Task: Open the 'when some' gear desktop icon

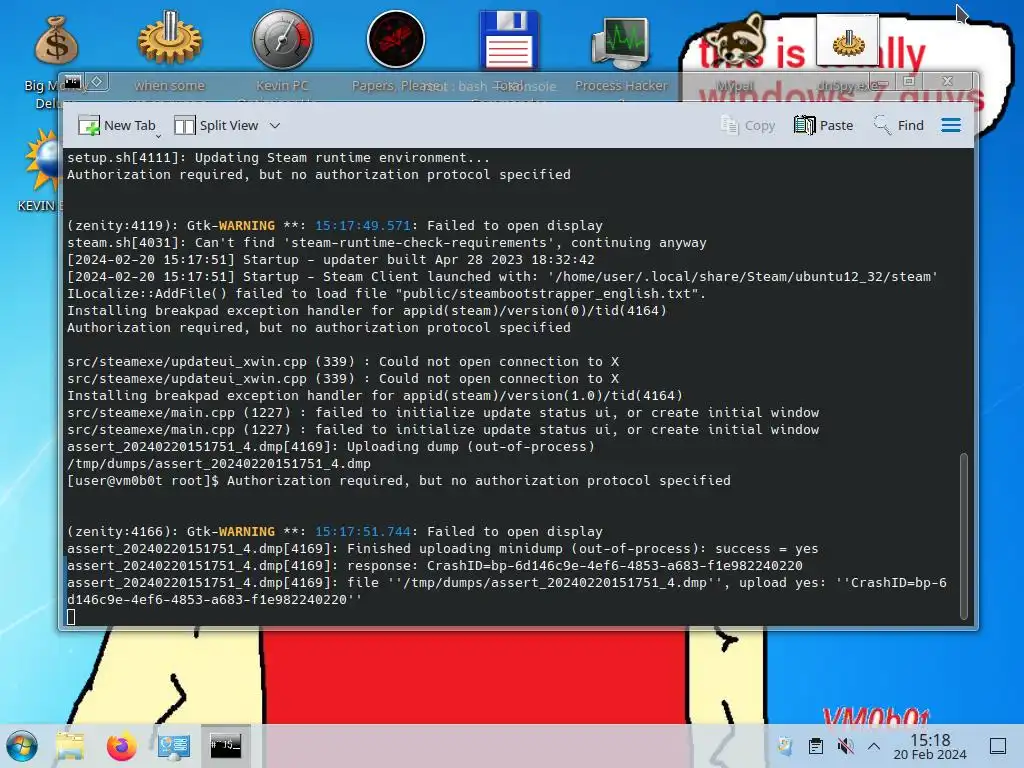Action: tap(170, 39)
